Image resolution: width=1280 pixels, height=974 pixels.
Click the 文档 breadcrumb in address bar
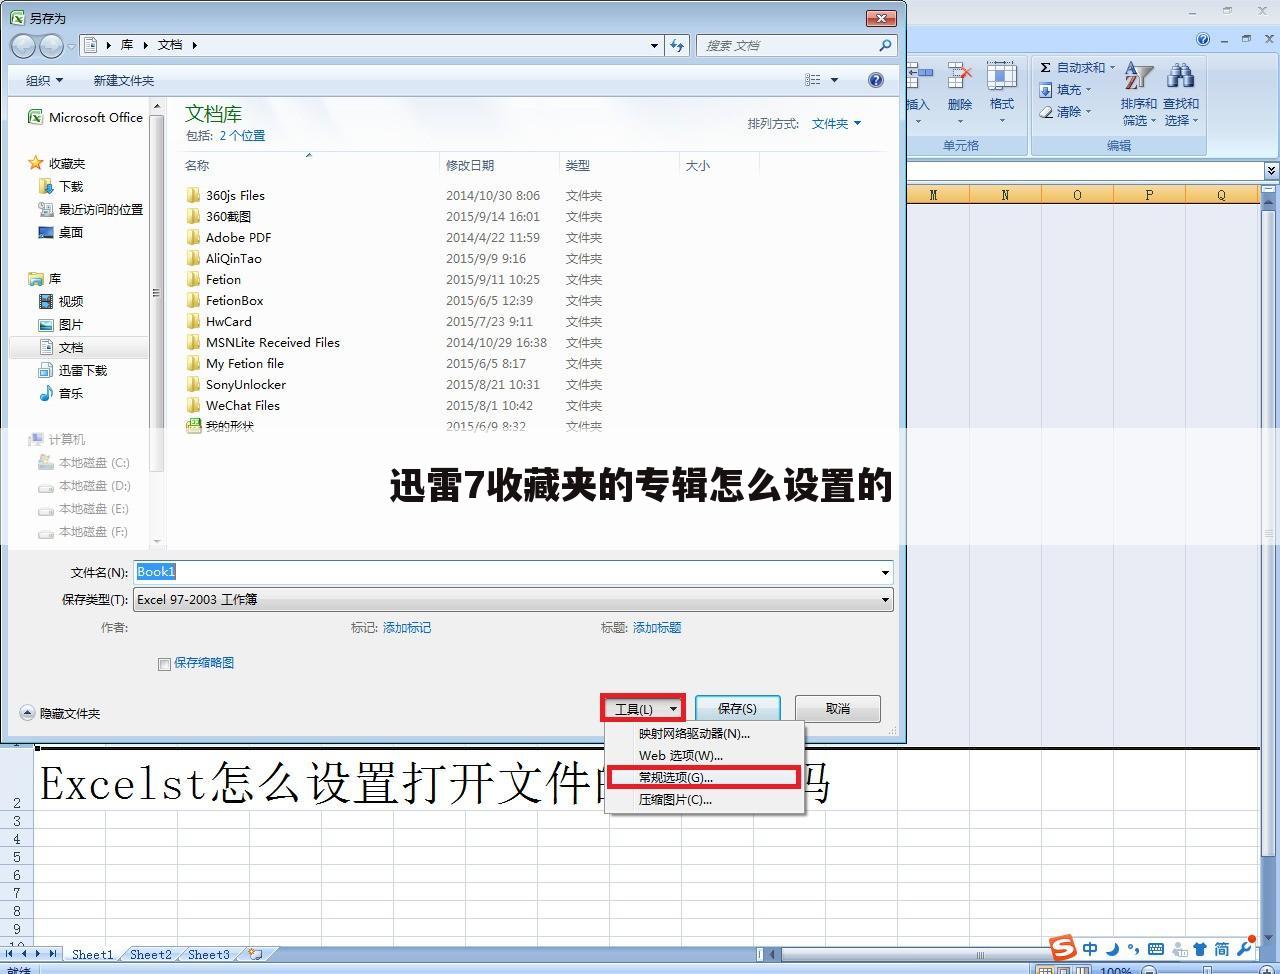coord(170,45)
